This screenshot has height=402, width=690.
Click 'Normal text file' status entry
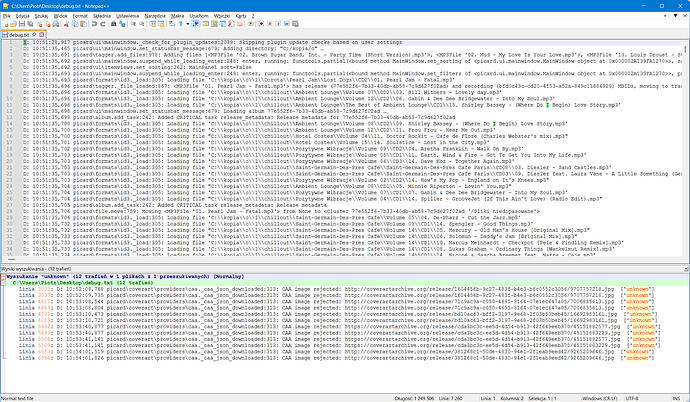(18, 398)
